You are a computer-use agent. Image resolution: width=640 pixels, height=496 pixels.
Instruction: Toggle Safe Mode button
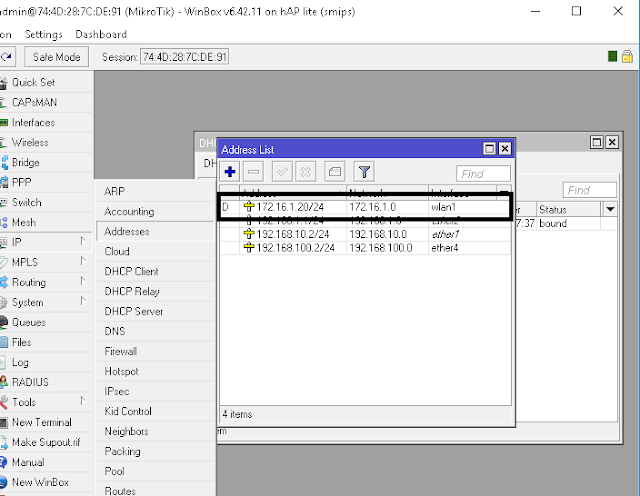point(57,57)
